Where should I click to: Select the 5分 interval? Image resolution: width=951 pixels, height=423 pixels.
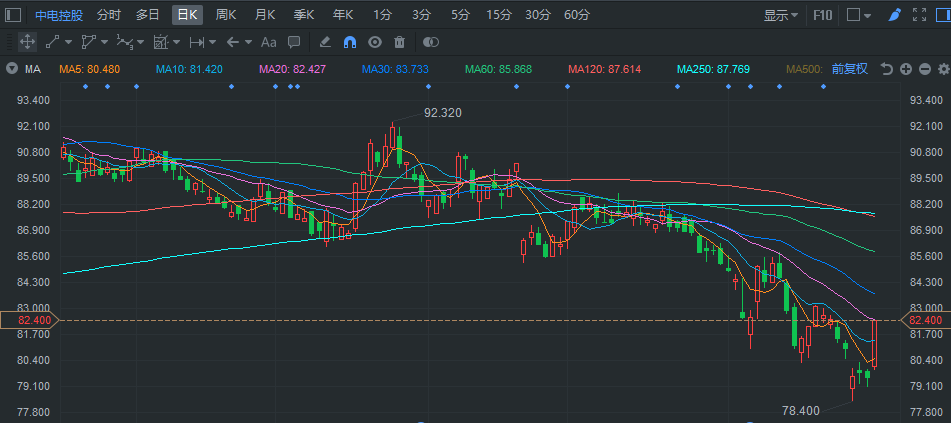[460, 15]
